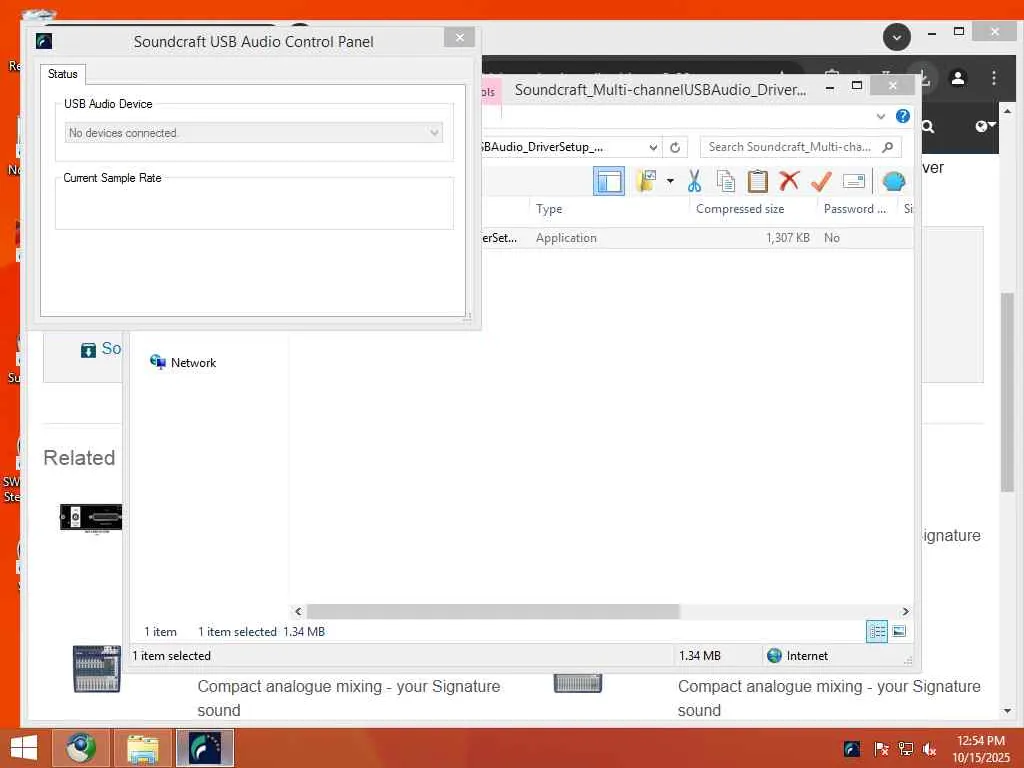Click the blue shell icon in toolbar
Image resolution: width=1024 pixels, height=768 pixels.
(893, 181)
